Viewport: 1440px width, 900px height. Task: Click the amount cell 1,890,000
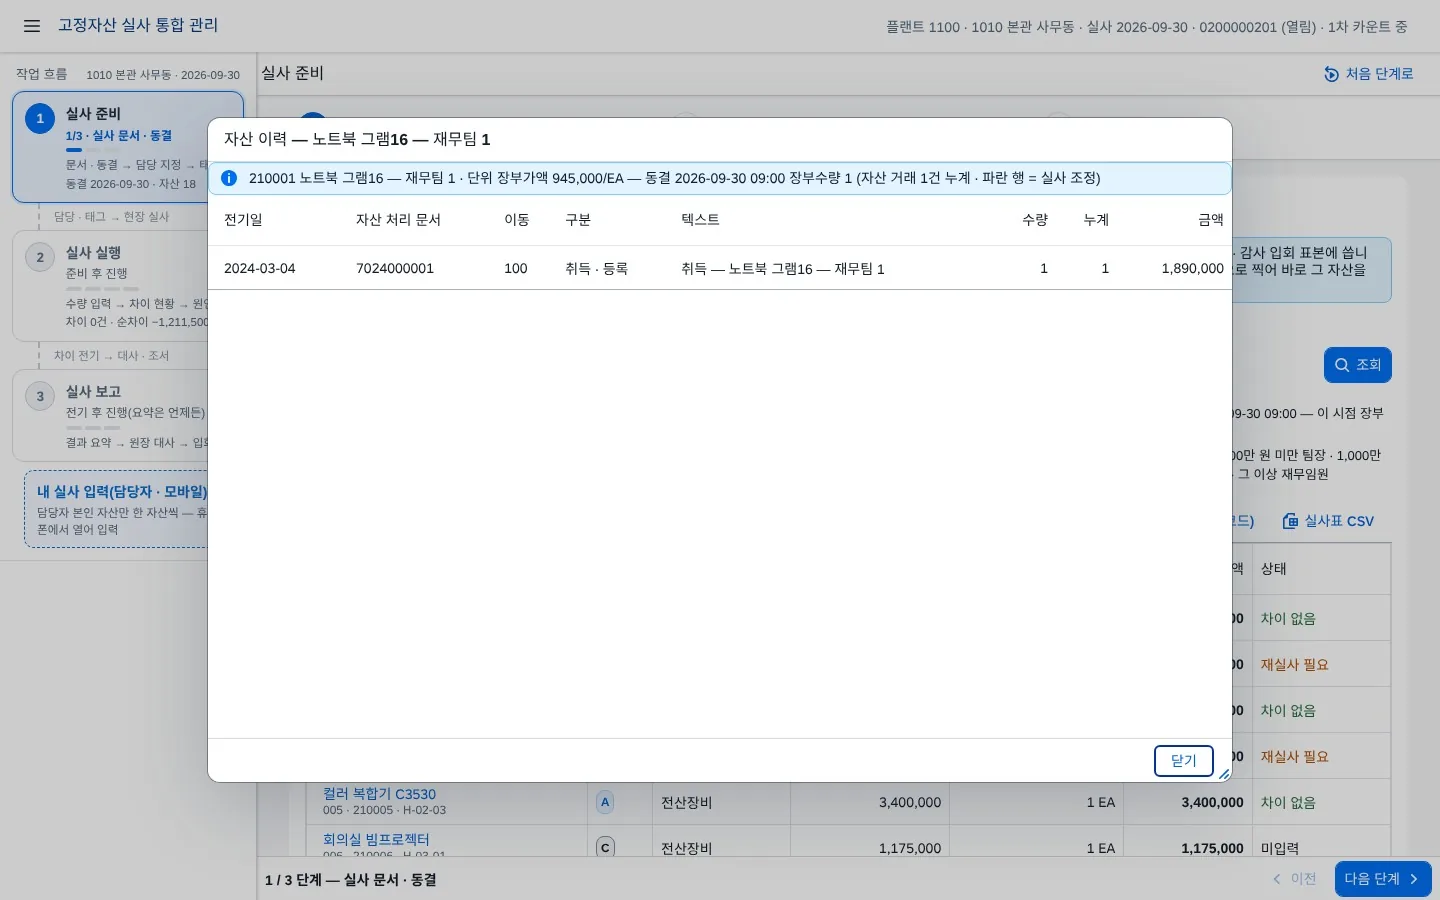click(1193, 269)
